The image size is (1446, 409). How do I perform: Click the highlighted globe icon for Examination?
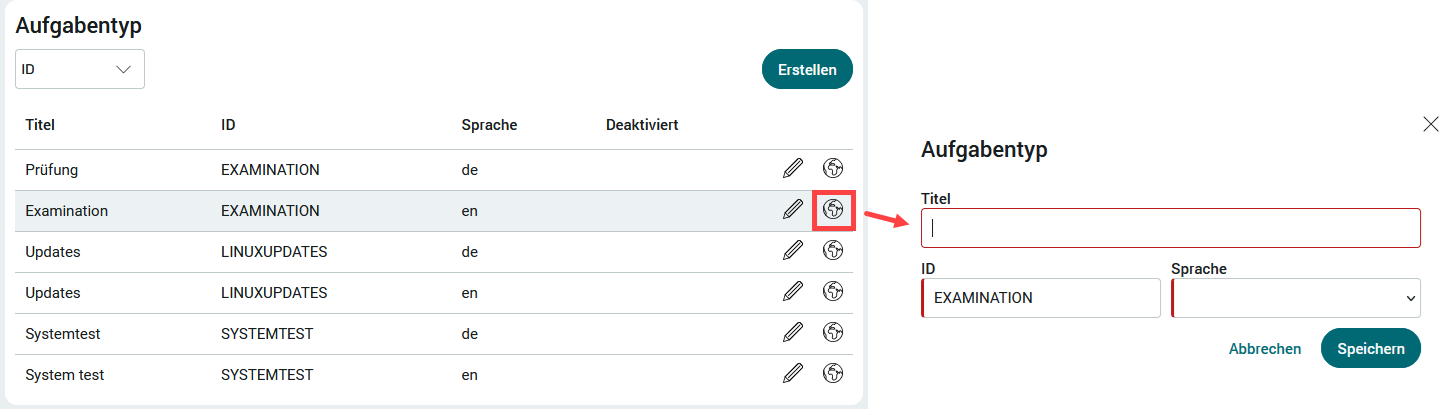833,210
